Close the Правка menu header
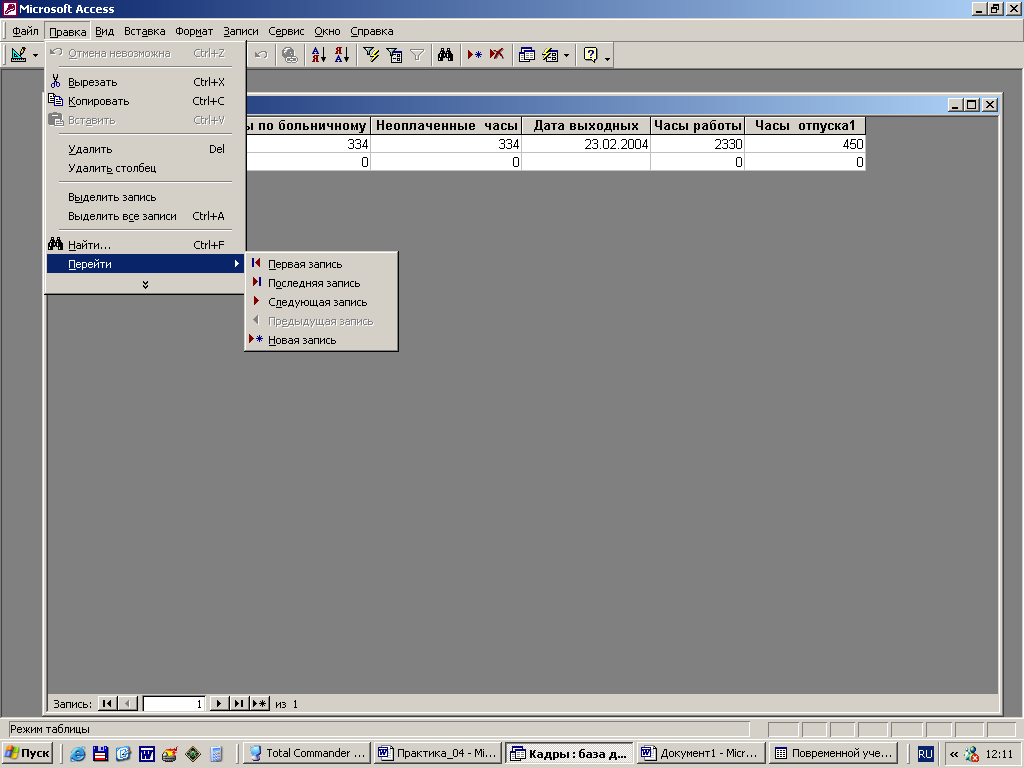The height and width of the screenshot is (768, 1024). 67,31
